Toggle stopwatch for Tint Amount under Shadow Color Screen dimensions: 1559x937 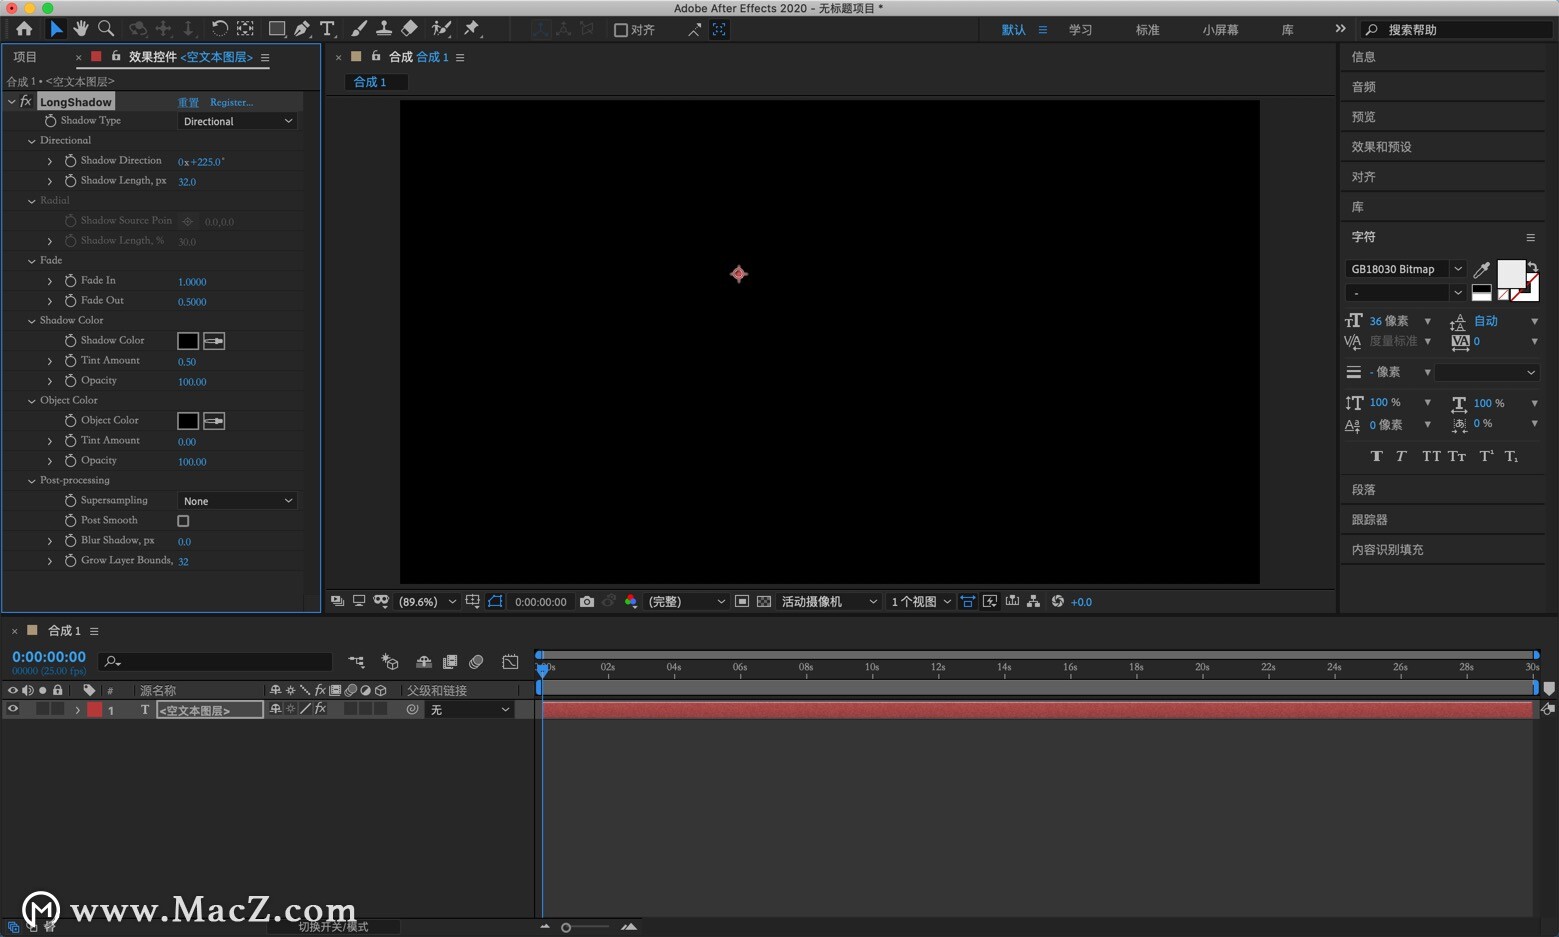[x=70, y=361]
